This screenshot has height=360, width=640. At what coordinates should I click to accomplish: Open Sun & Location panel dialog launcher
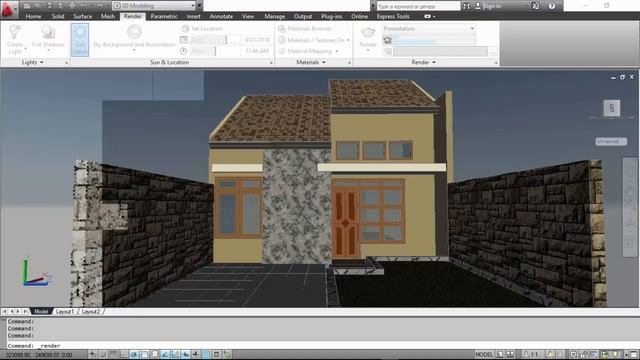point(271,63)
